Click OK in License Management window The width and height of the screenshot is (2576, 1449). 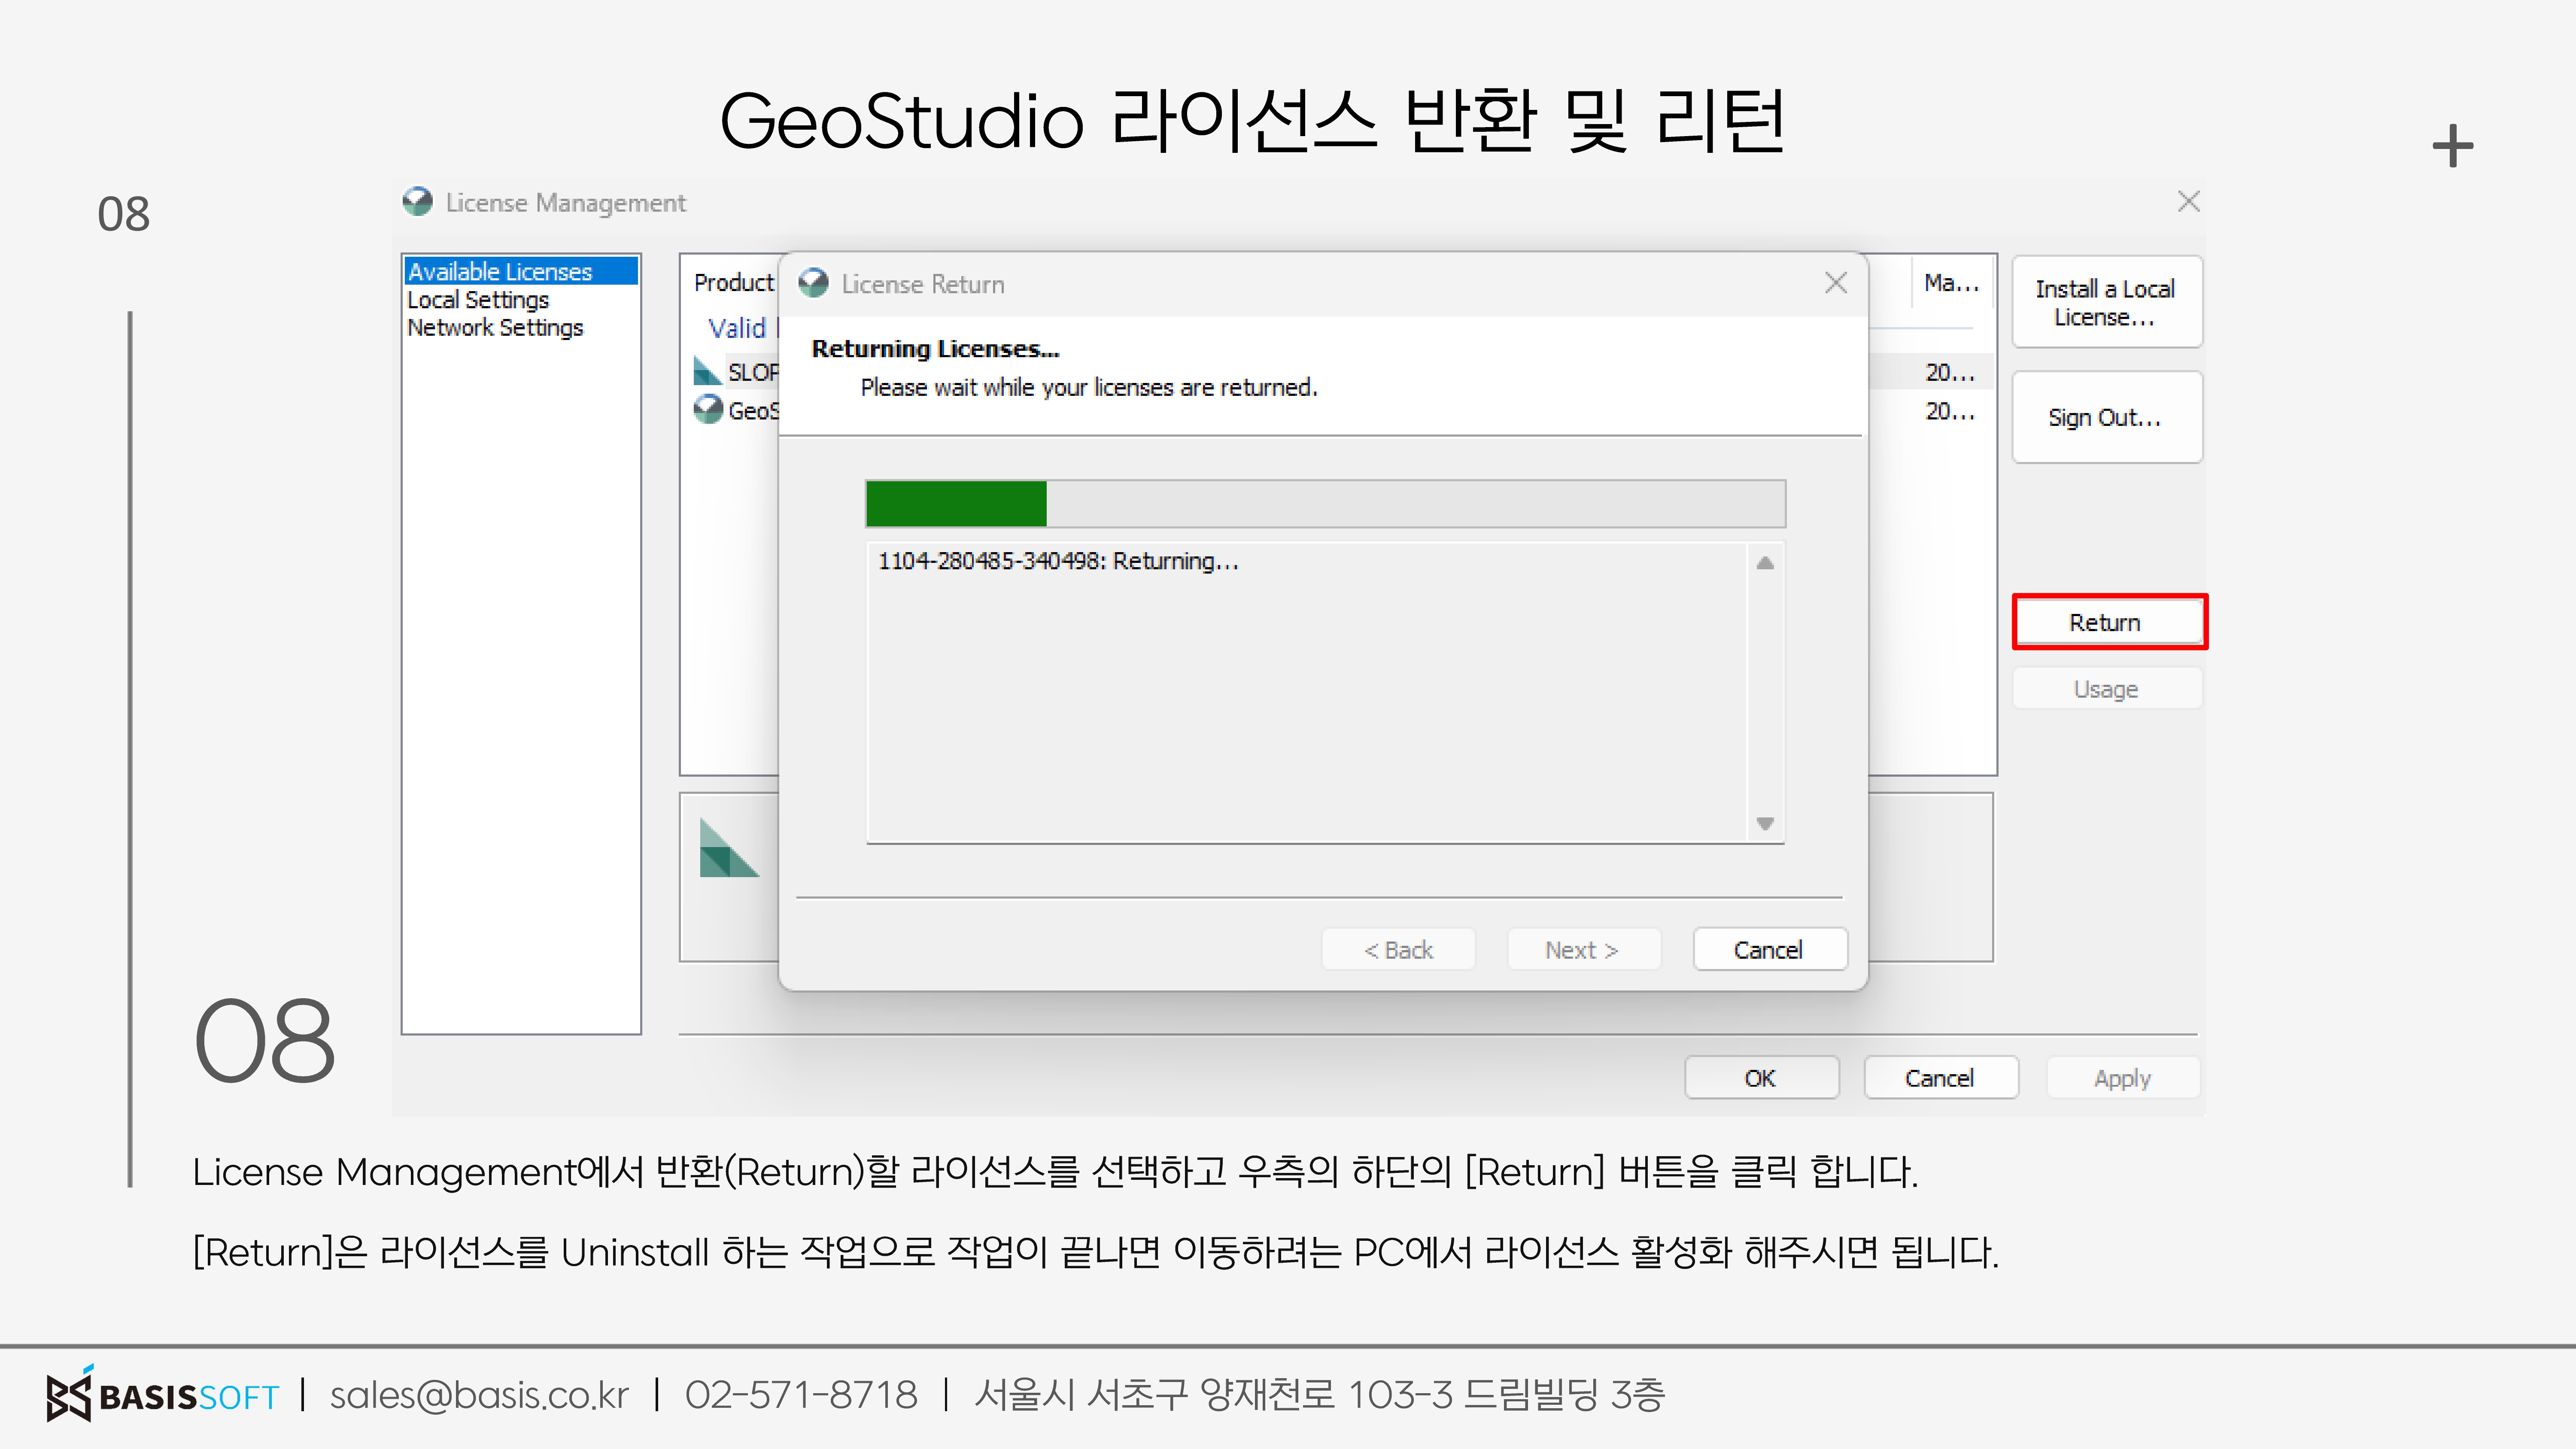(x=1761, y=1078)
